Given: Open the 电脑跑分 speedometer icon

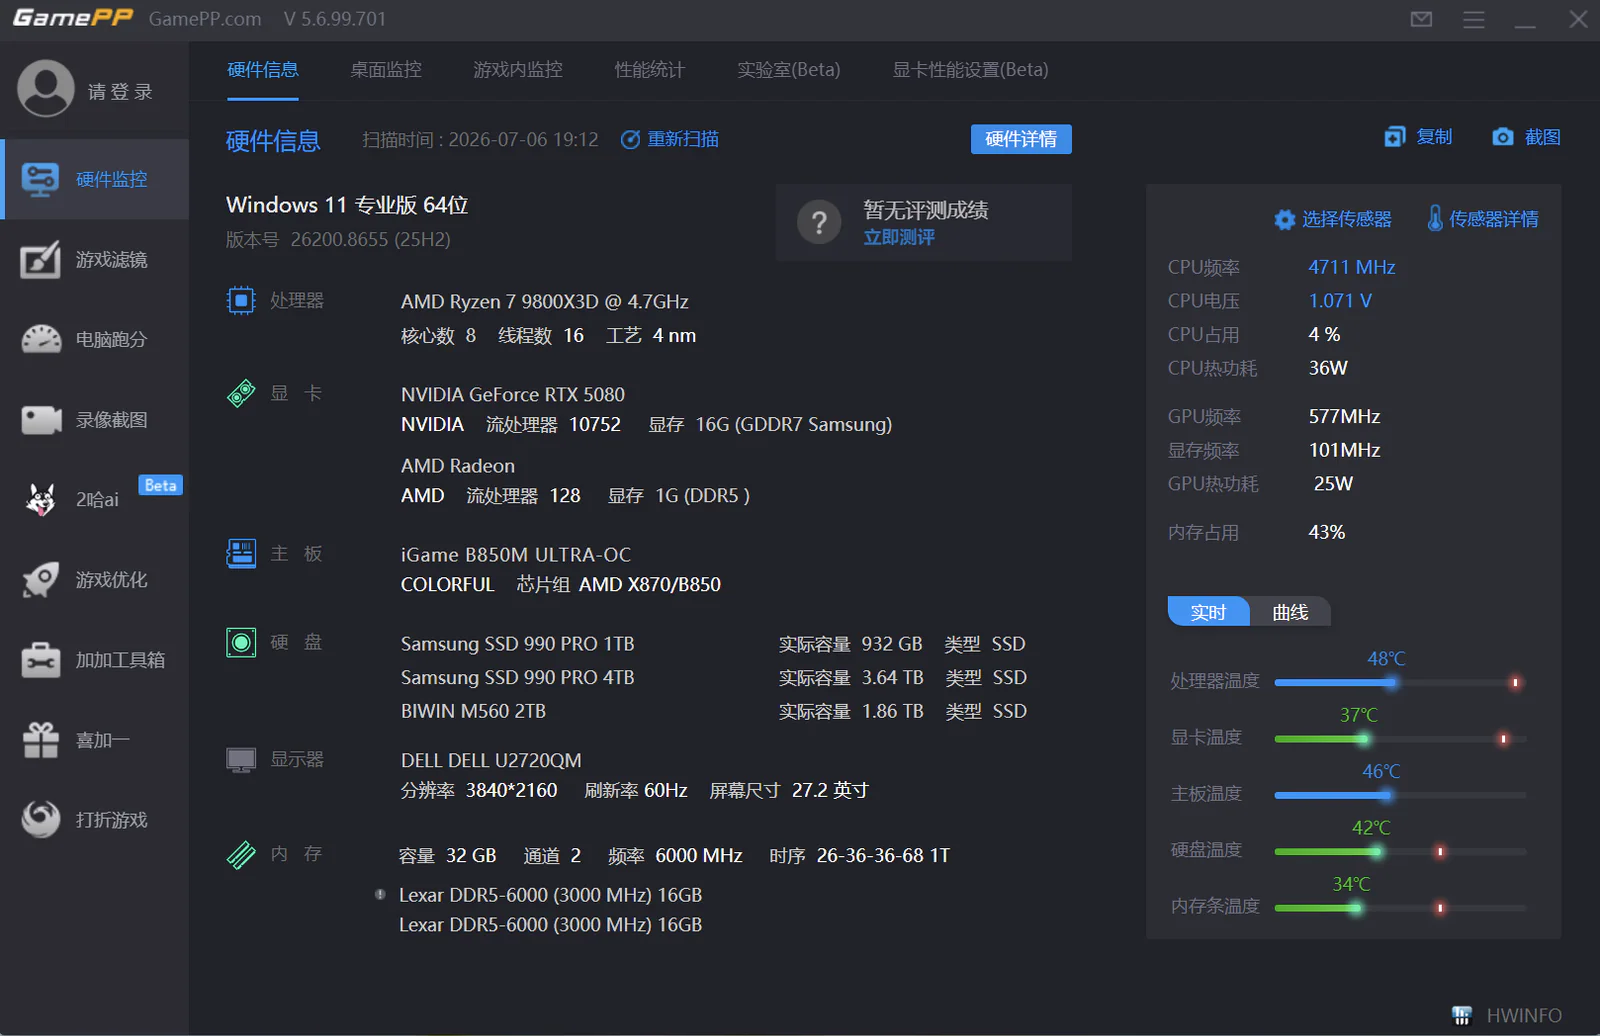Looking at the screenshot, I should (41, 340).
